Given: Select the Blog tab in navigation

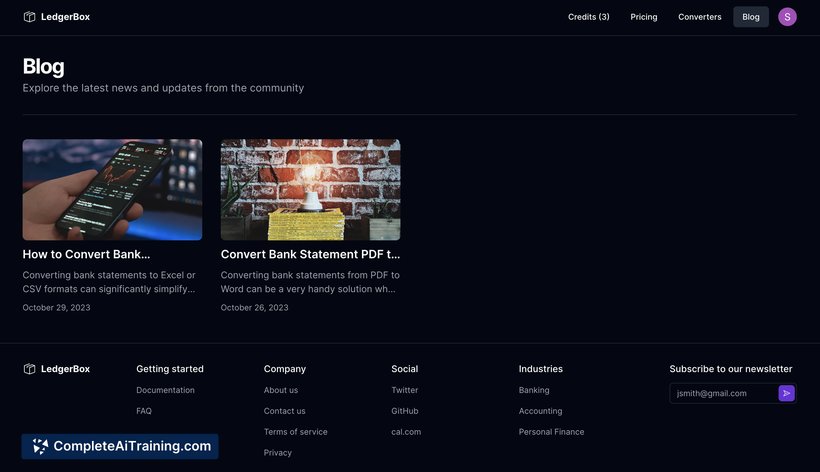Looking at the screenshot, I should pyautogui.click(x=750, y=17).
